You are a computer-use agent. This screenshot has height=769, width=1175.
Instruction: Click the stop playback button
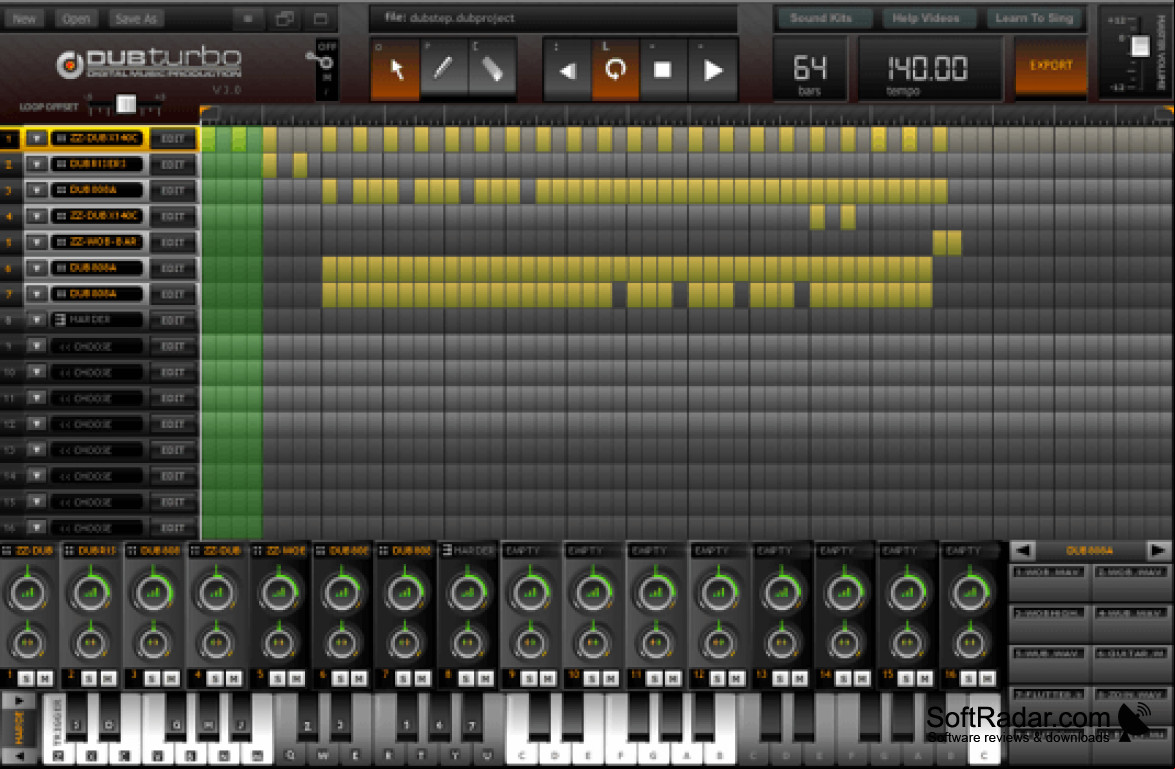point(662,70)
